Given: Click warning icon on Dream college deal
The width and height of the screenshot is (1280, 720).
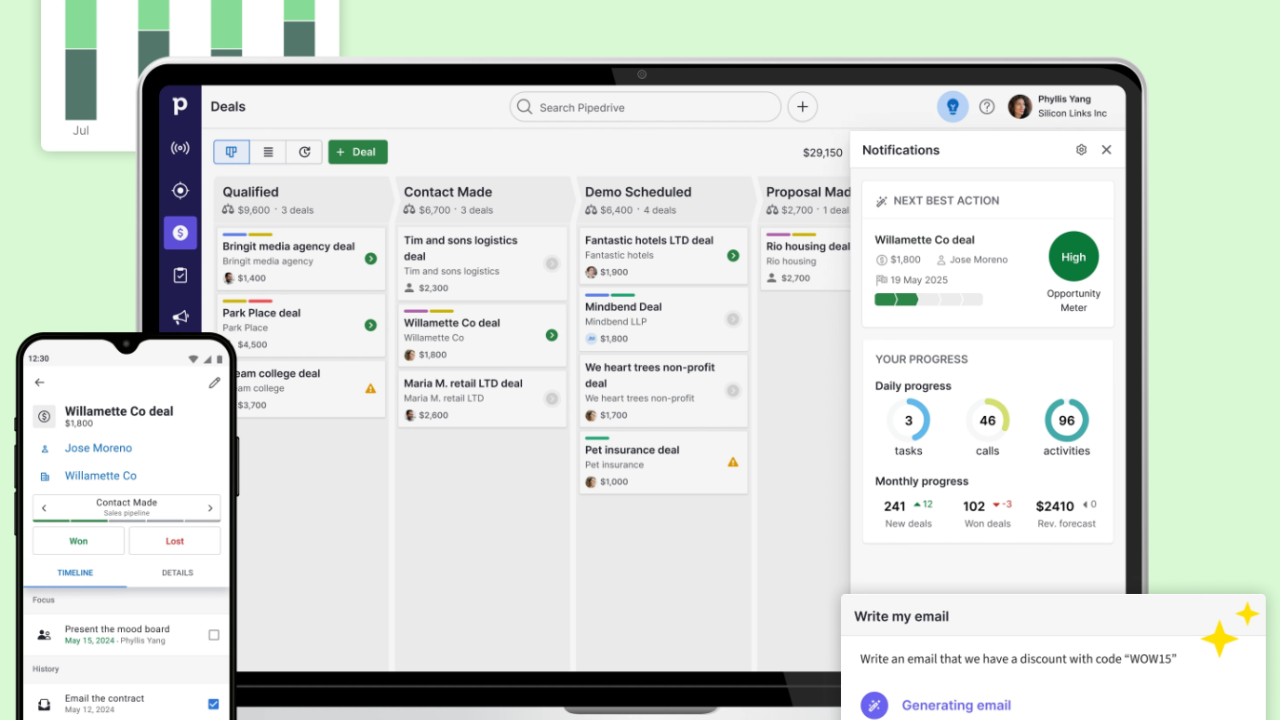Looking at the screenshot, I should (x=370, y=388).
